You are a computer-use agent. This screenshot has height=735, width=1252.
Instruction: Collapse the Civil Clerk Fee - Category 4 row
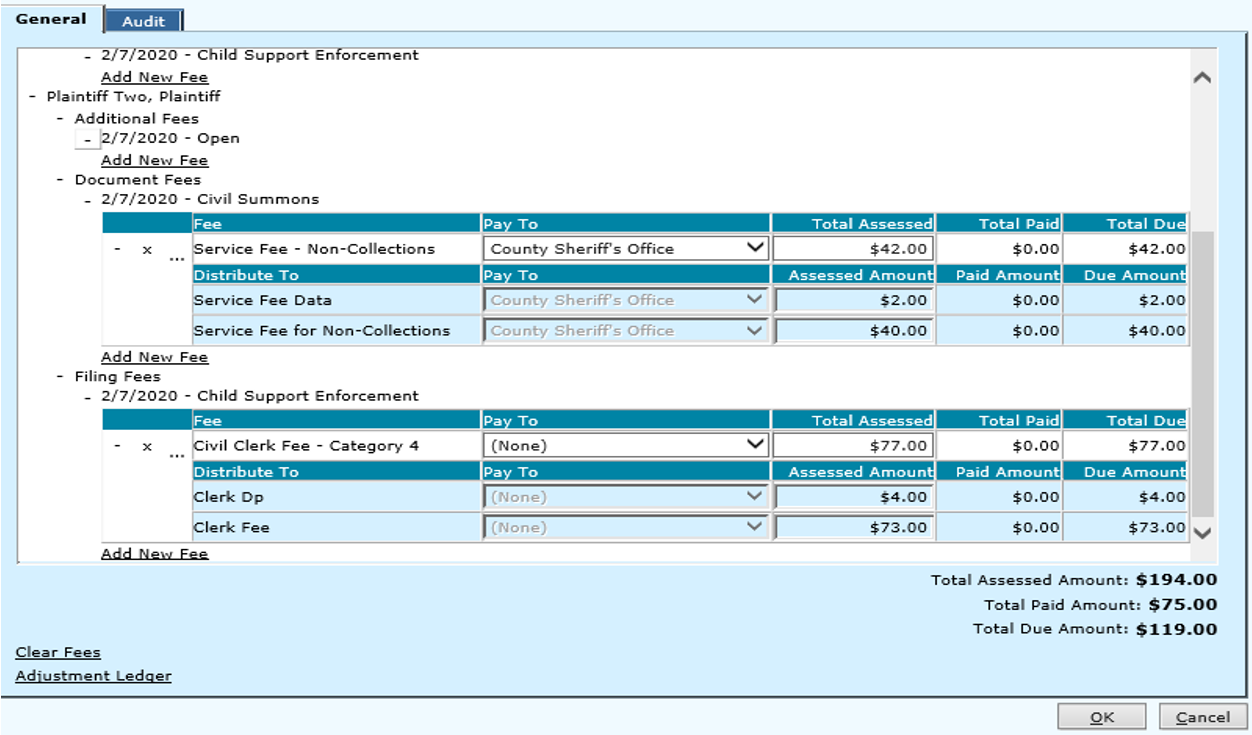(x=118, y=447)
